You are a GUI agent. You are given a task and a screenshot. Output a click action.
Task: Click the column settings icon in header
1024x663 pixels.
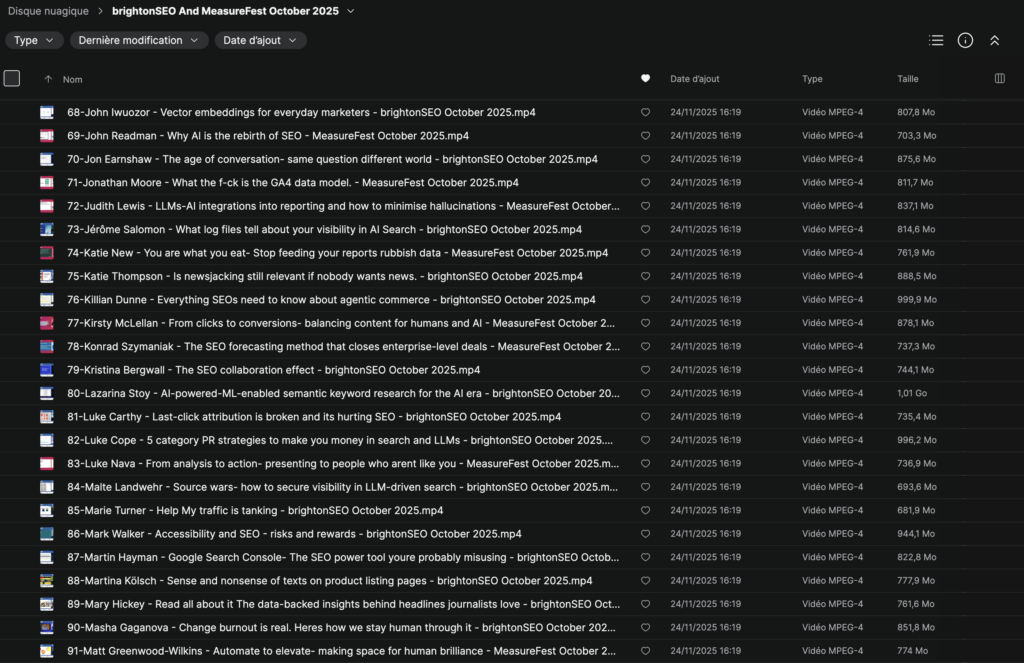pos(999,79)
